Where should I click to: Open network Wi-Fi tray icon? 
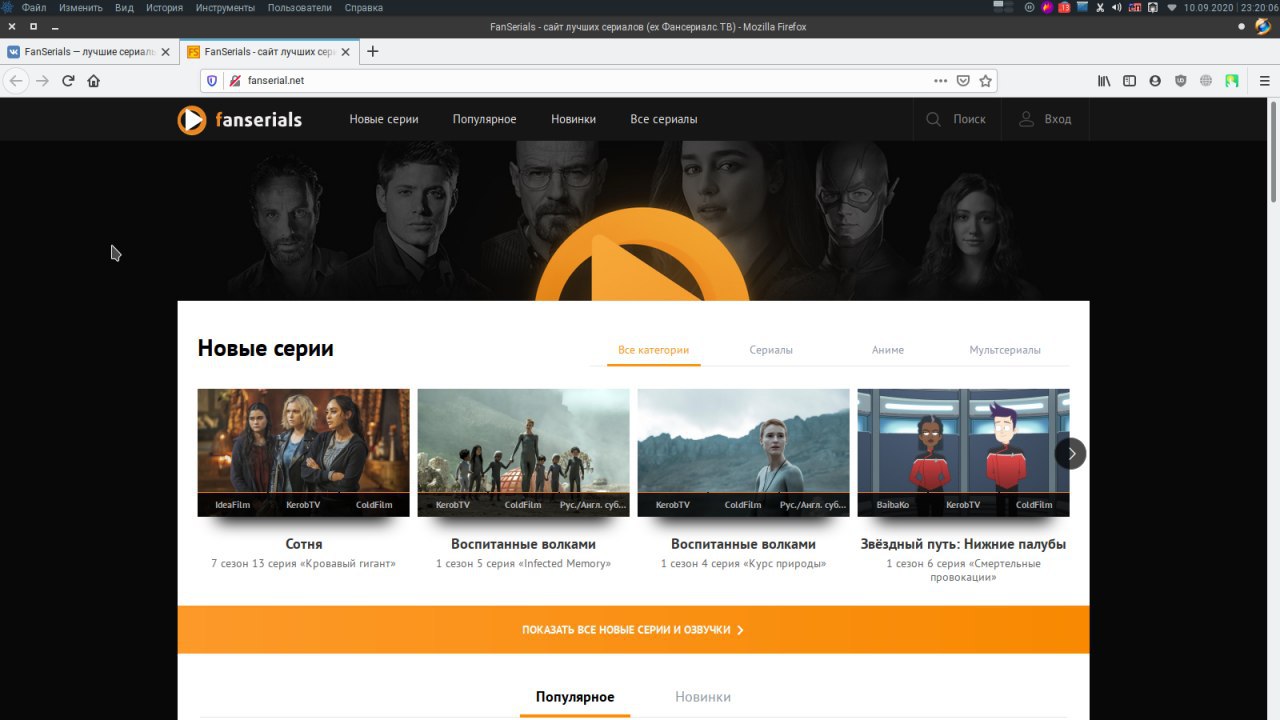[1172, 7]
